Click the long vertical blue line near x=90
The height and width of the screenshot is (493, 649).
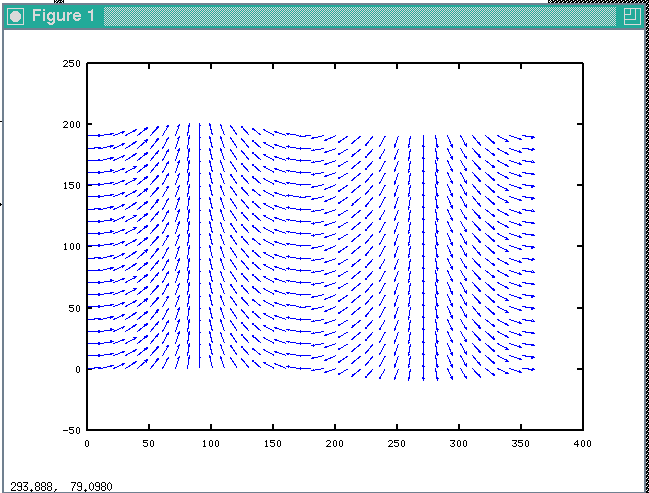click(x=200, y=245)
